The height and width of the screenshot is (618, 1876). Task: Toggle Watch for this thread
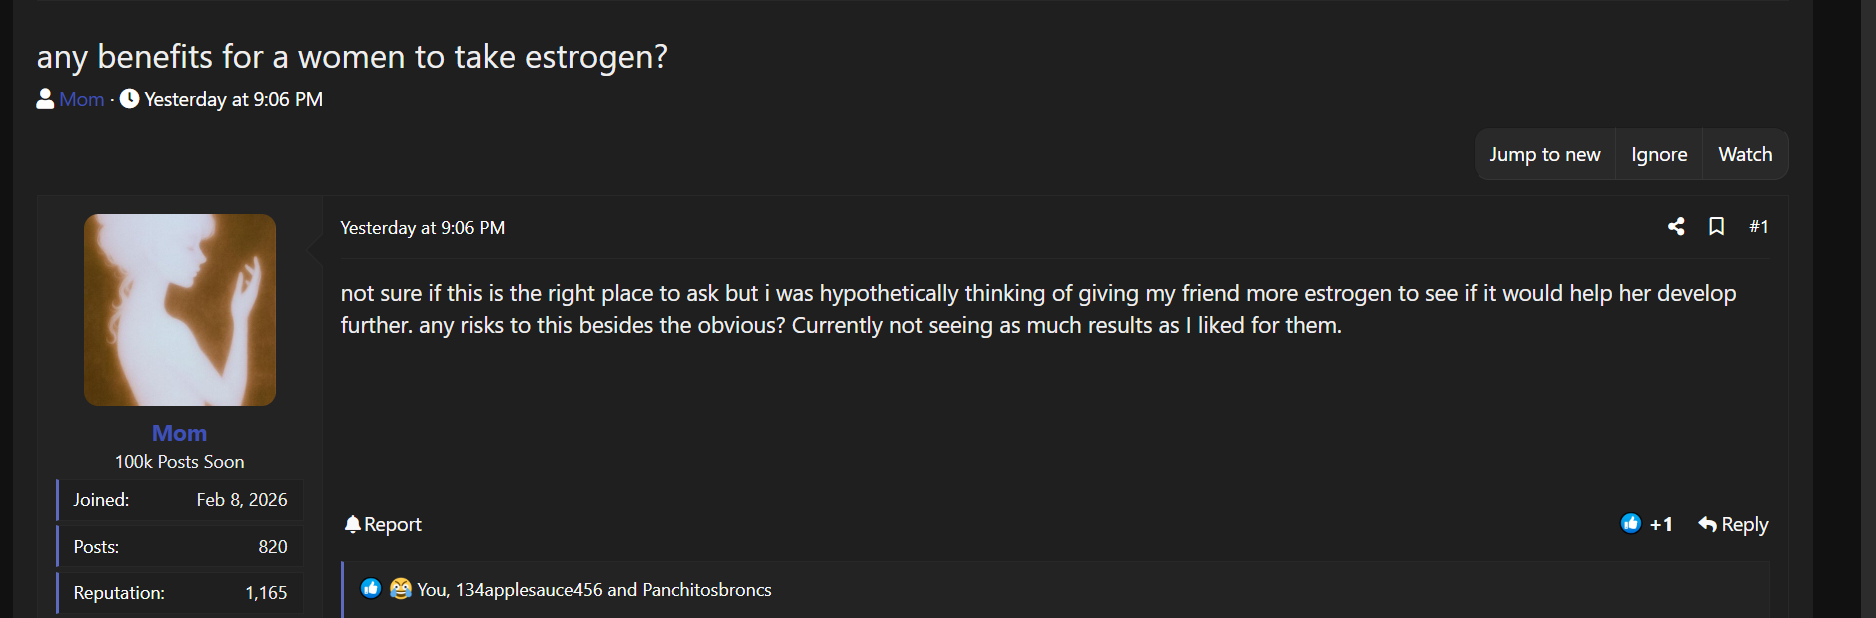click(x=1745, y=154)
